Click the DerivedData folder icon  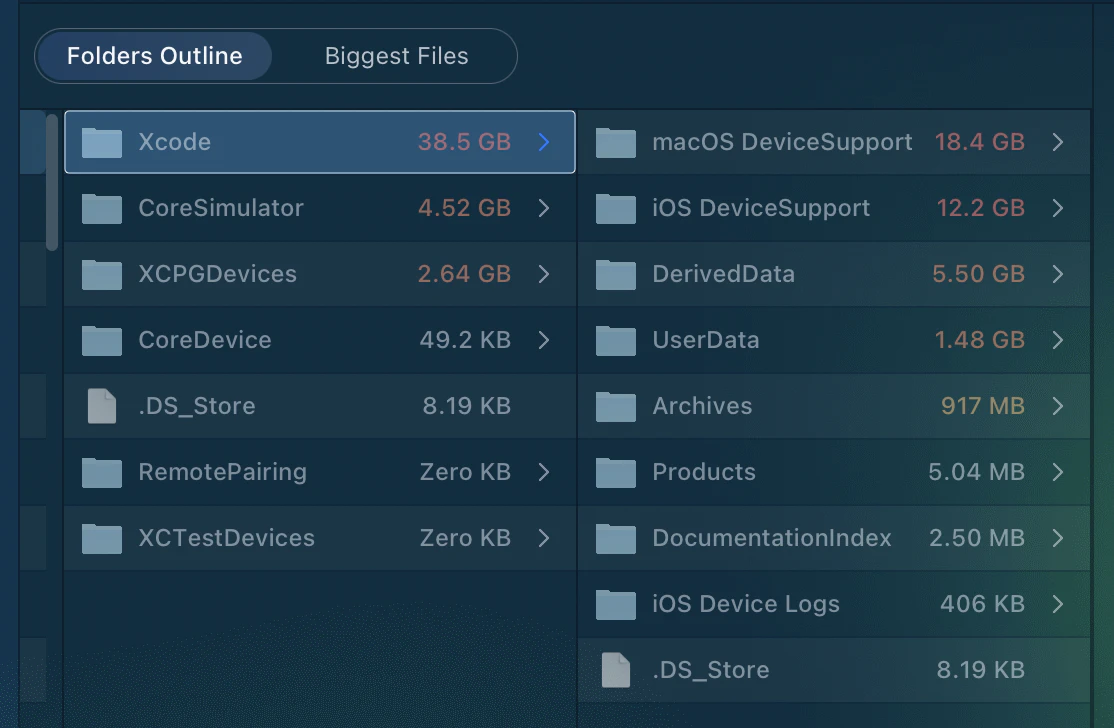pos(615,274)
